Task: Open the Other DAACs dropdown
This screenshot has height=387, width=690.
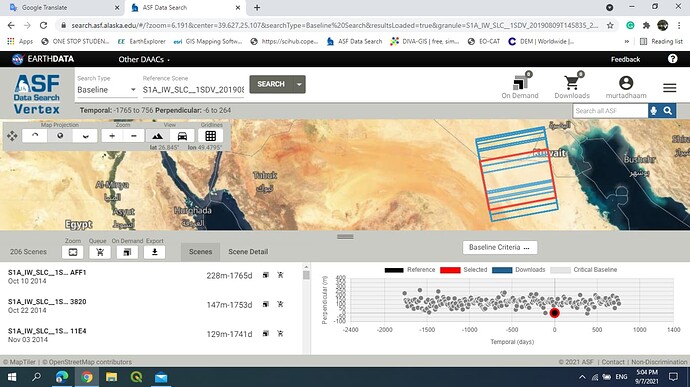Action: (x=144, y=59)
